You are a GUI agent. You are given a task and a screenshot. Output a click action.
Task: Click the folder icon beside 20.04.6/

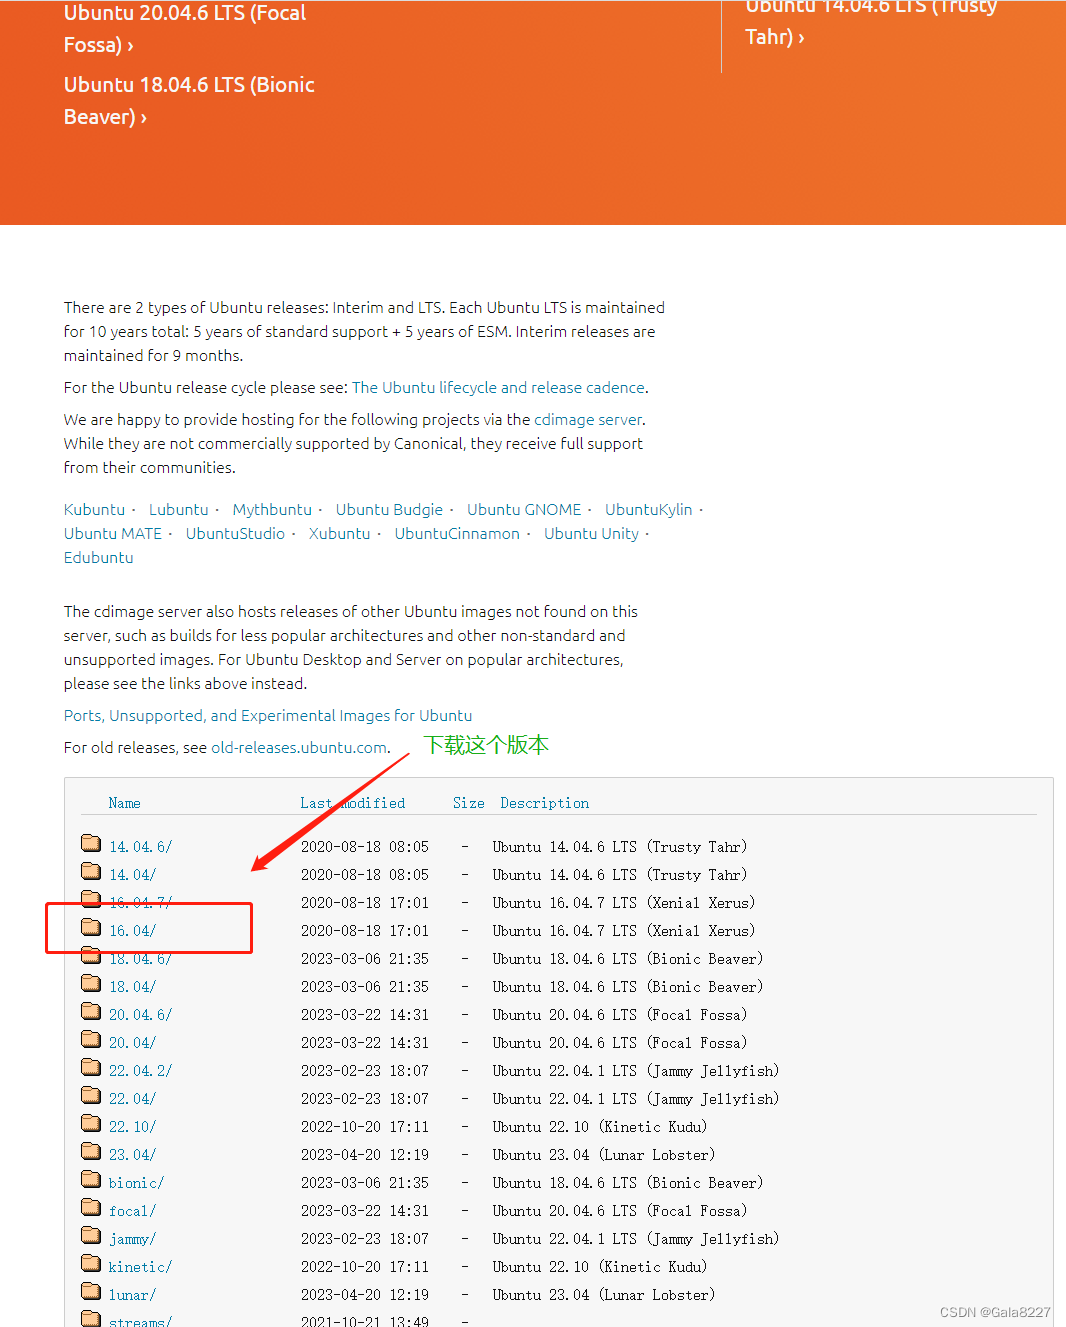click(x=91, y=1010)
